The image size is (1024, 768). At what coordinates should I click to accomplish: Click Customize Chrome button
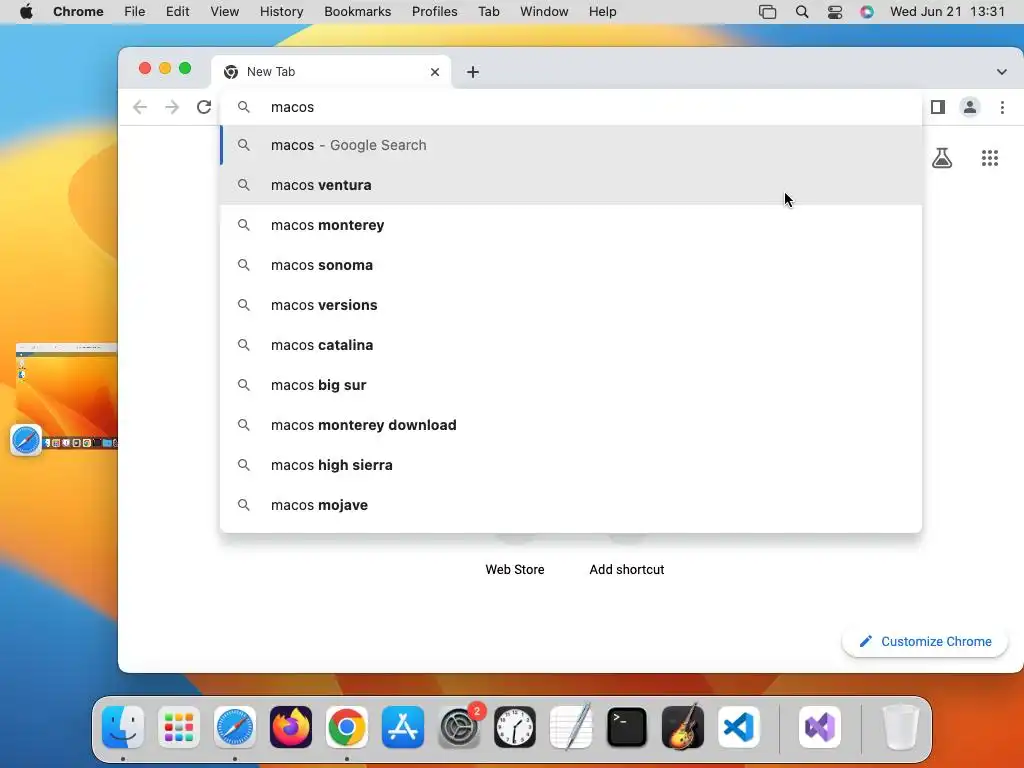pos(925,641)
